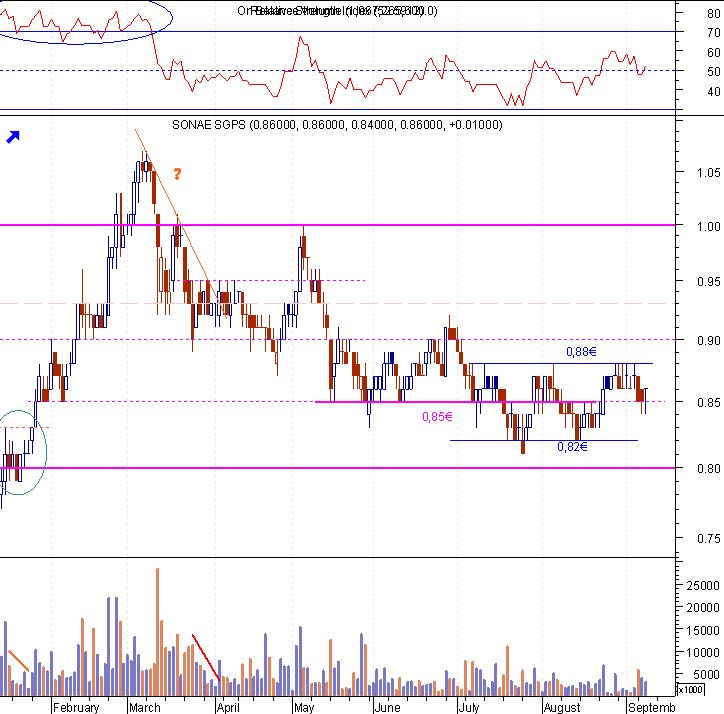Click the 5000 volume axis value
The width and height of the screenshot is (724, 714).
pos(706,675)
